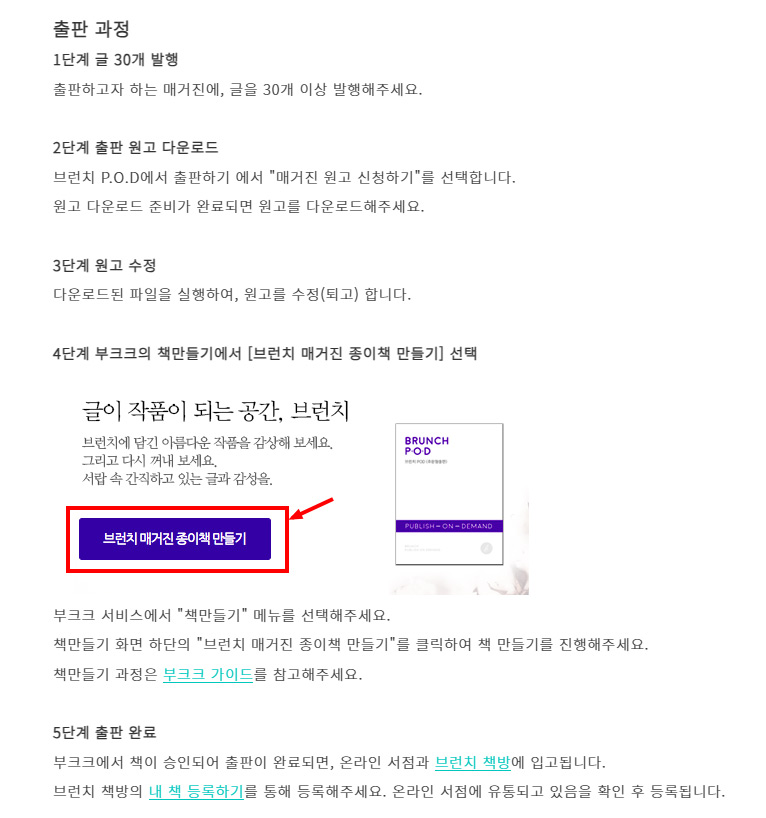Select the BRUNCH P.O.D logo on cover
The height and width of the screenshot is (818, 766).
[x=426, y=446]
